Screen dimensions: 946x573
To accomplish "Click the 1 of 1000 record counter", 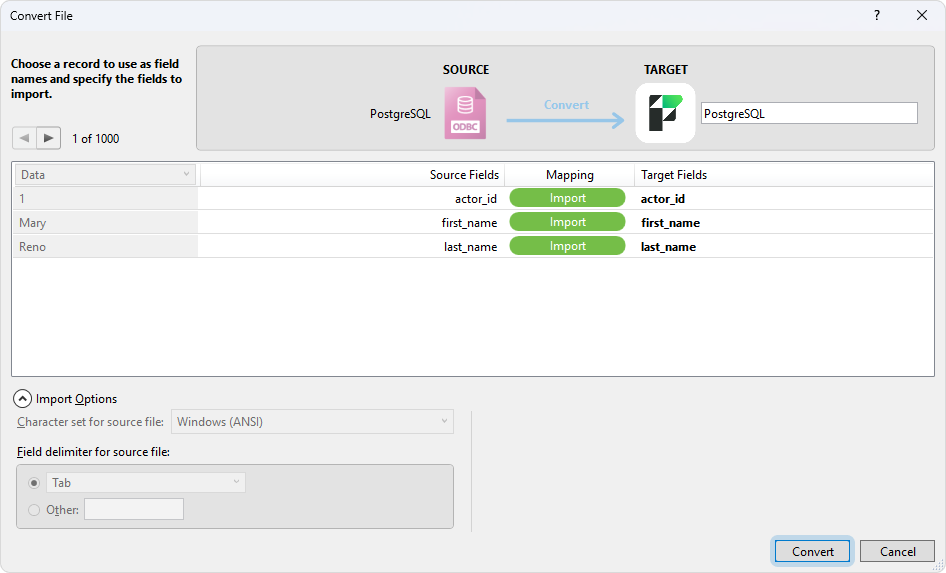I will [95, 139].
